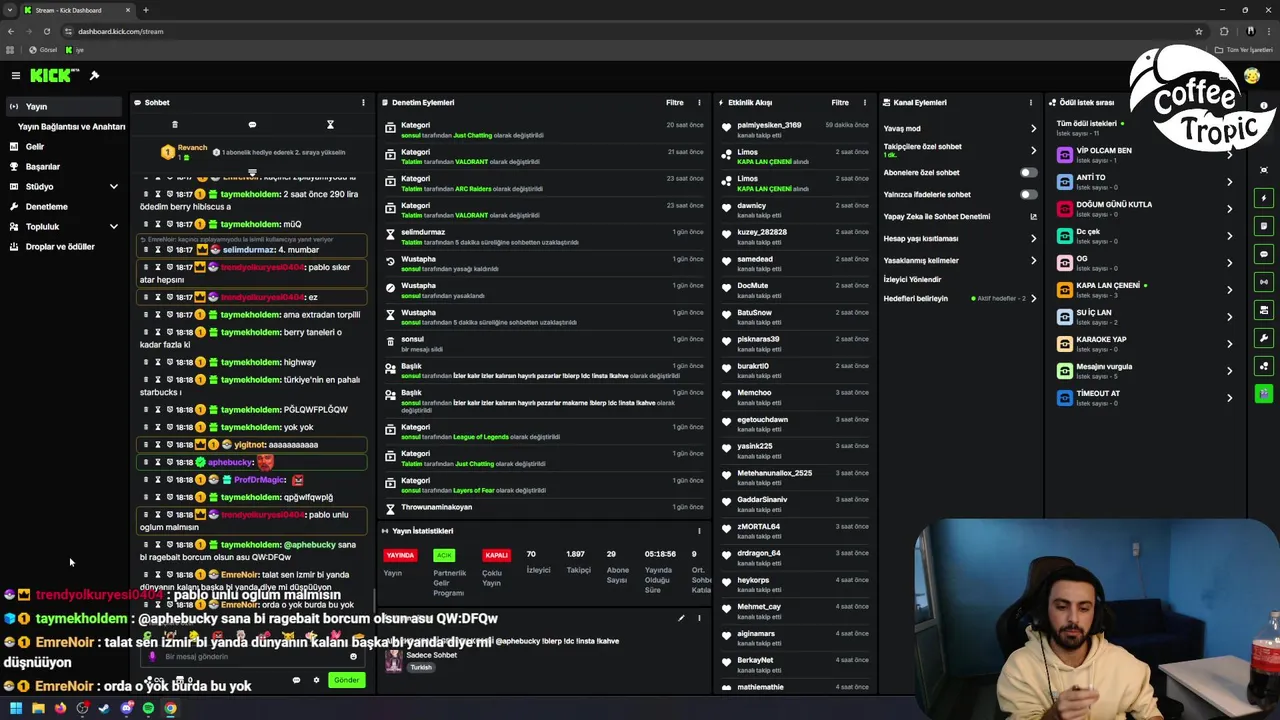Open Etkinlik Akışı three-dot options menu
The width and height of the screenshot is (1280, 720).
(865, 102)
